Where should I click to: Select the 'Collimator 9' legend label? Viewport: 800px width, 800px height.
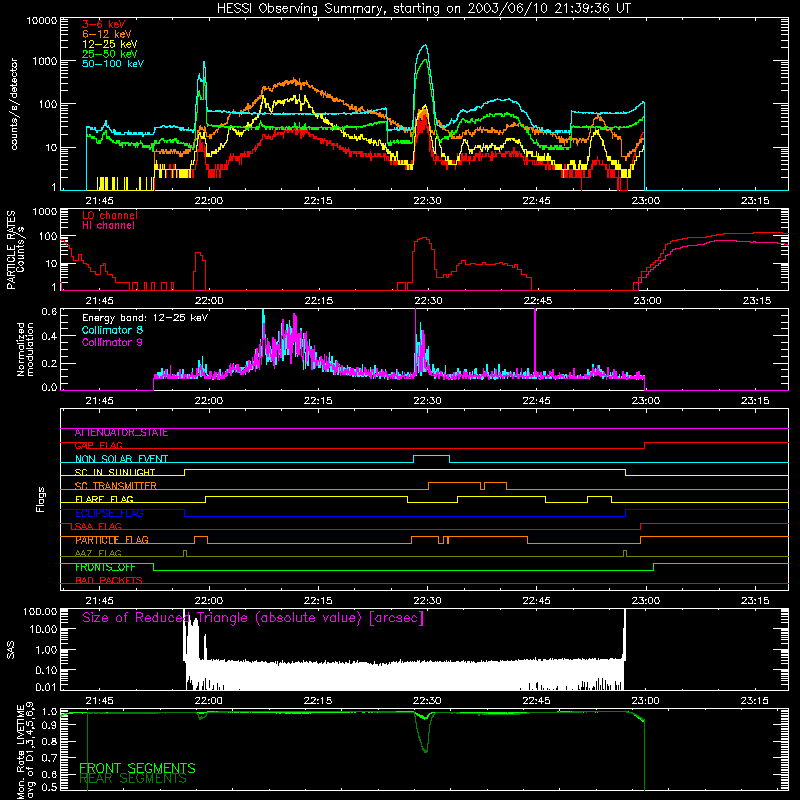click(x=112, y=342)
